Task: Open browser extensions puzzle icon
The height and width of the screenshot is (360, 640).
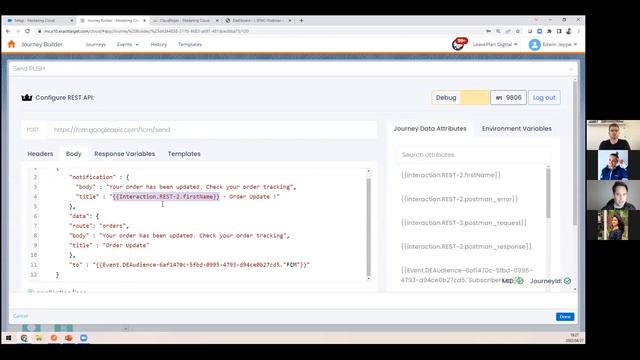Action: click(549, 31)
